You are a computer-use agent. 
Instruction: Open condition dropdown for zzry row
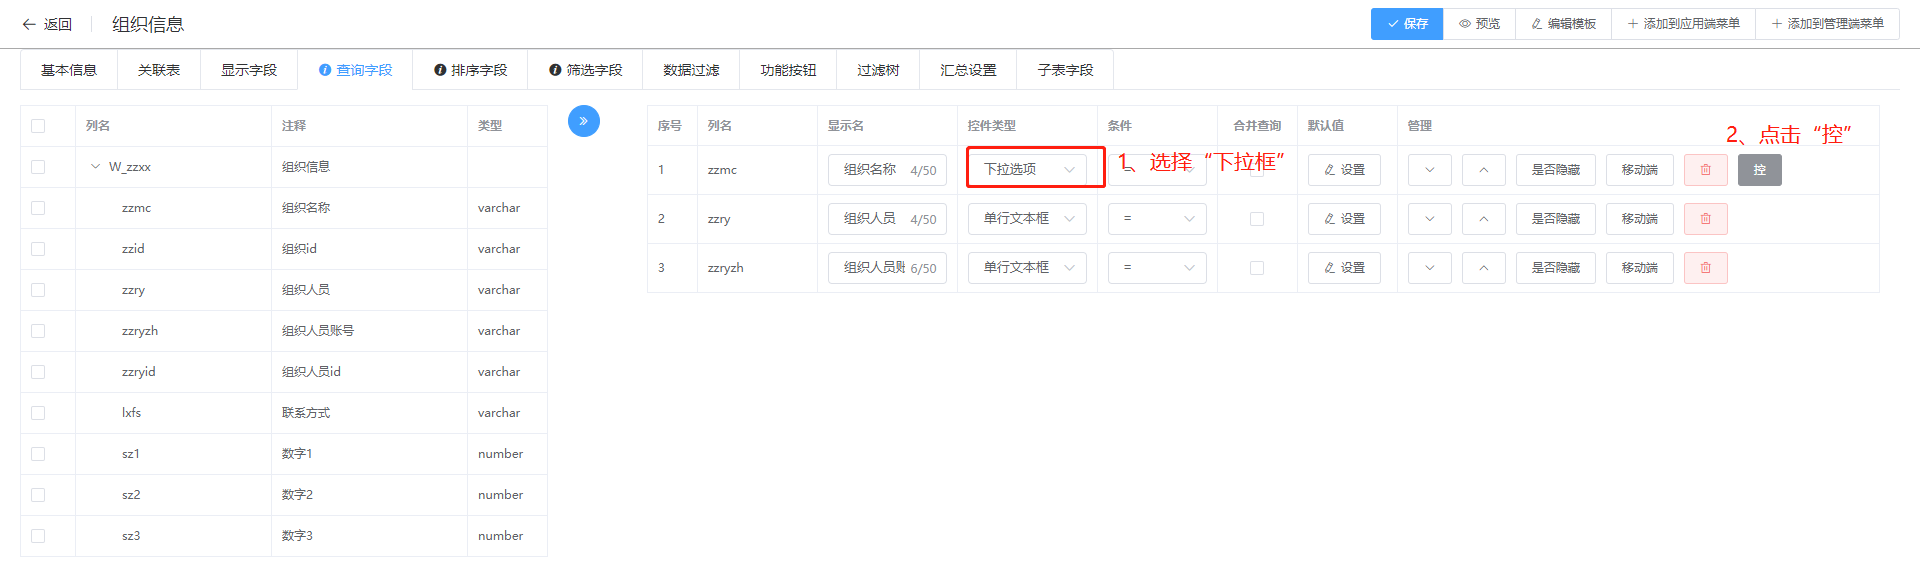(1157, 218)
